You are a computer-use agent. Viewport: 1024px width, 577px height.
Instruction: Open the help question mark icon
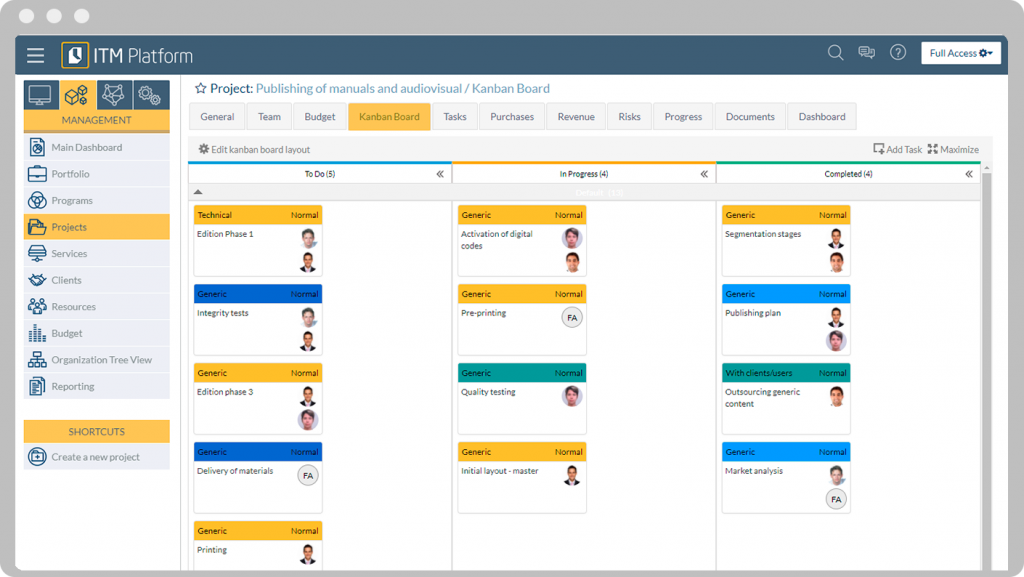[897, 54]
